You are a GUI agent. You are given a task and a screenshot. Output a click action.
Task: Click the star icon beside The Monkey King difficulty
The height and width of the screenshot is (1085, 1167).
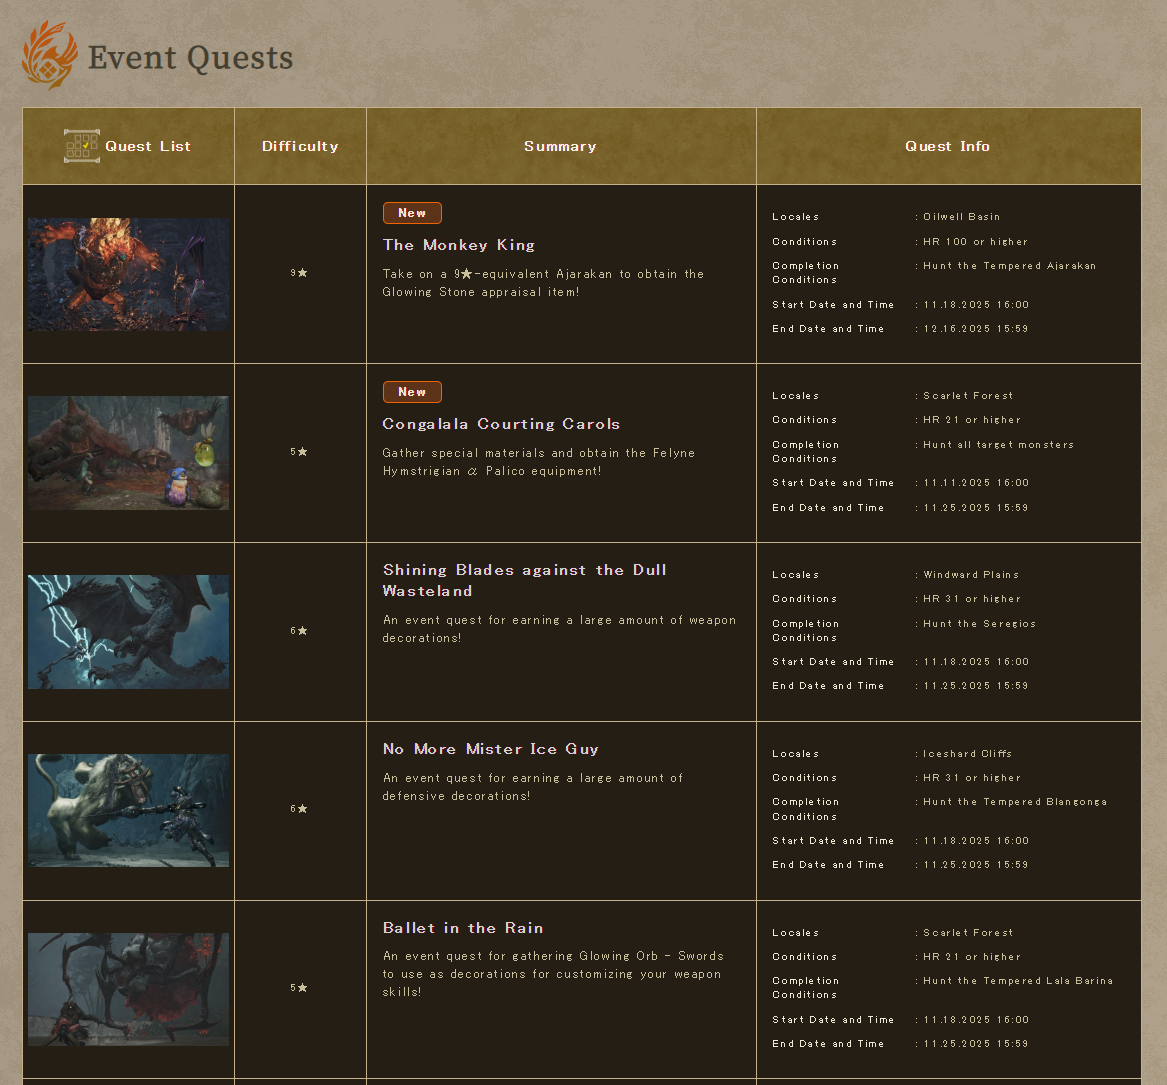point(303,271)
